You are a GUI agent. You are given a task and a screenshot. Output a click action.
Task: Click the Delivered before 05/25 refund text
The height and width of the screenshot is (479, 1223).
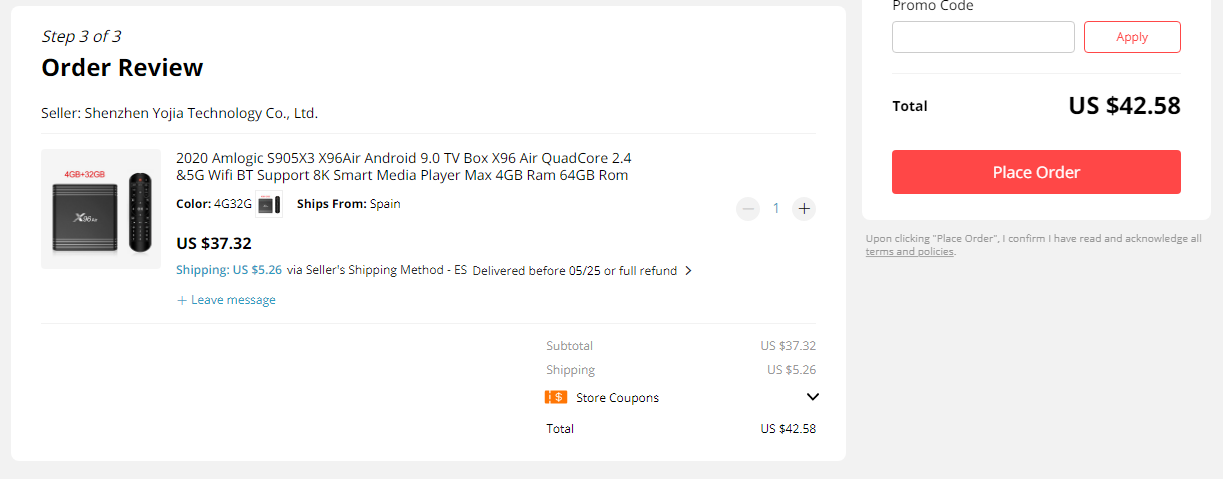tap(574, 271)
